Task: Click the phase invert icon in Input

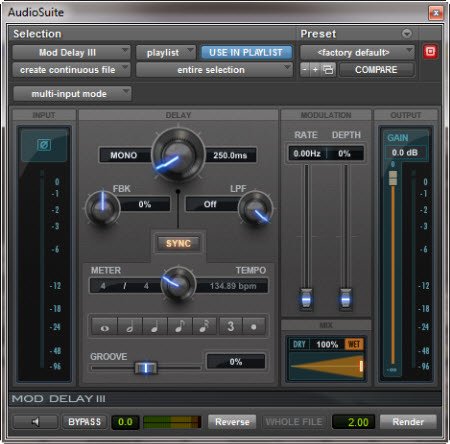Action: [x=44, y=145]
